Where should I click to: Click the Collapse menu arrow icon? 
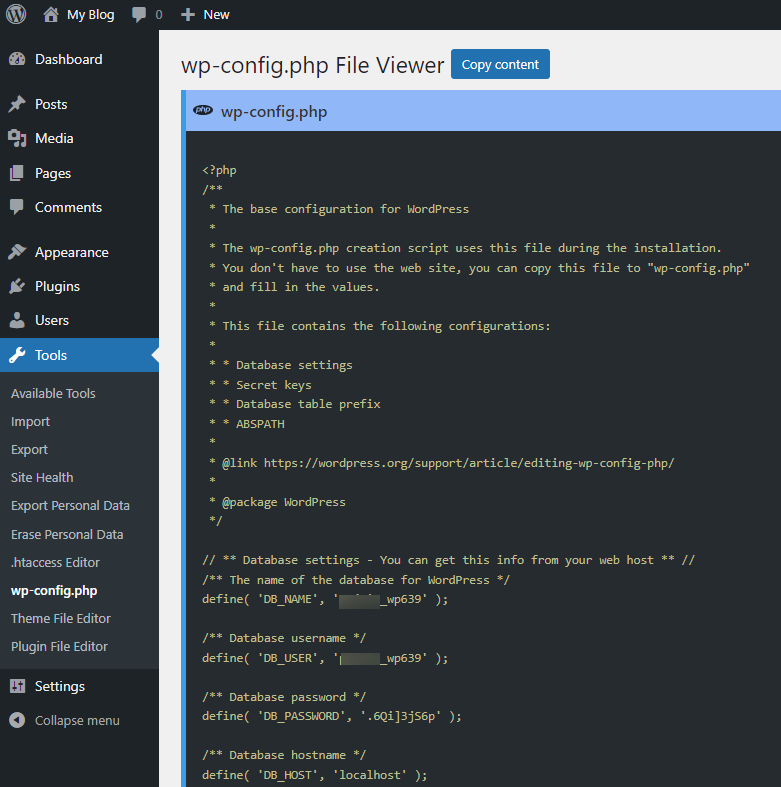pos(17,720)
